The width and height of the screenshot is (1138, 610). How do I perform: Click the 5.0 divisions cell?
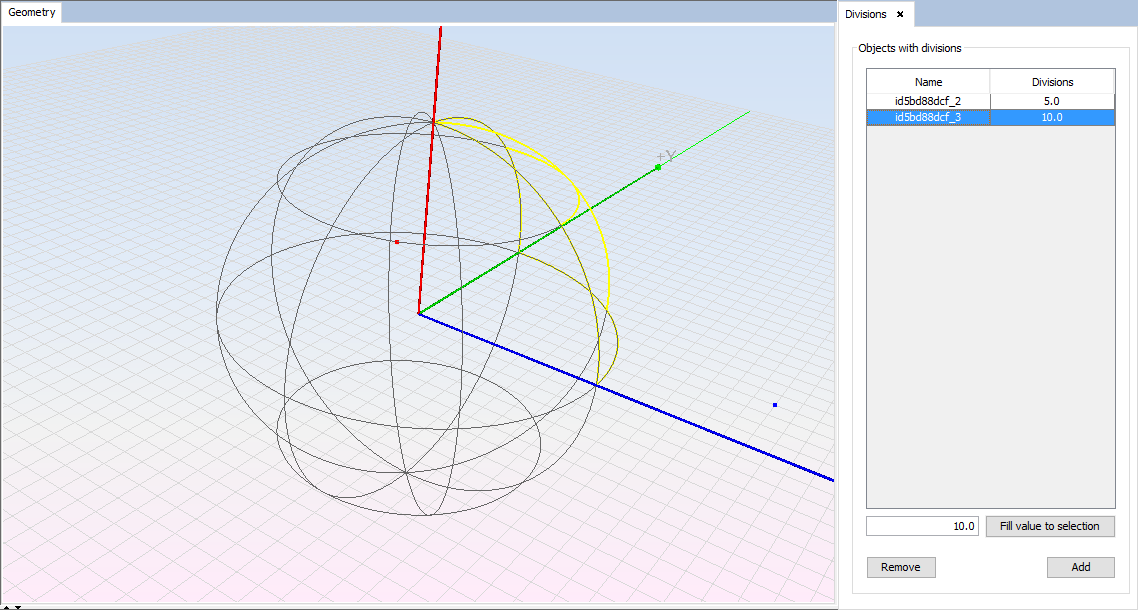(x=1052, y=101)
